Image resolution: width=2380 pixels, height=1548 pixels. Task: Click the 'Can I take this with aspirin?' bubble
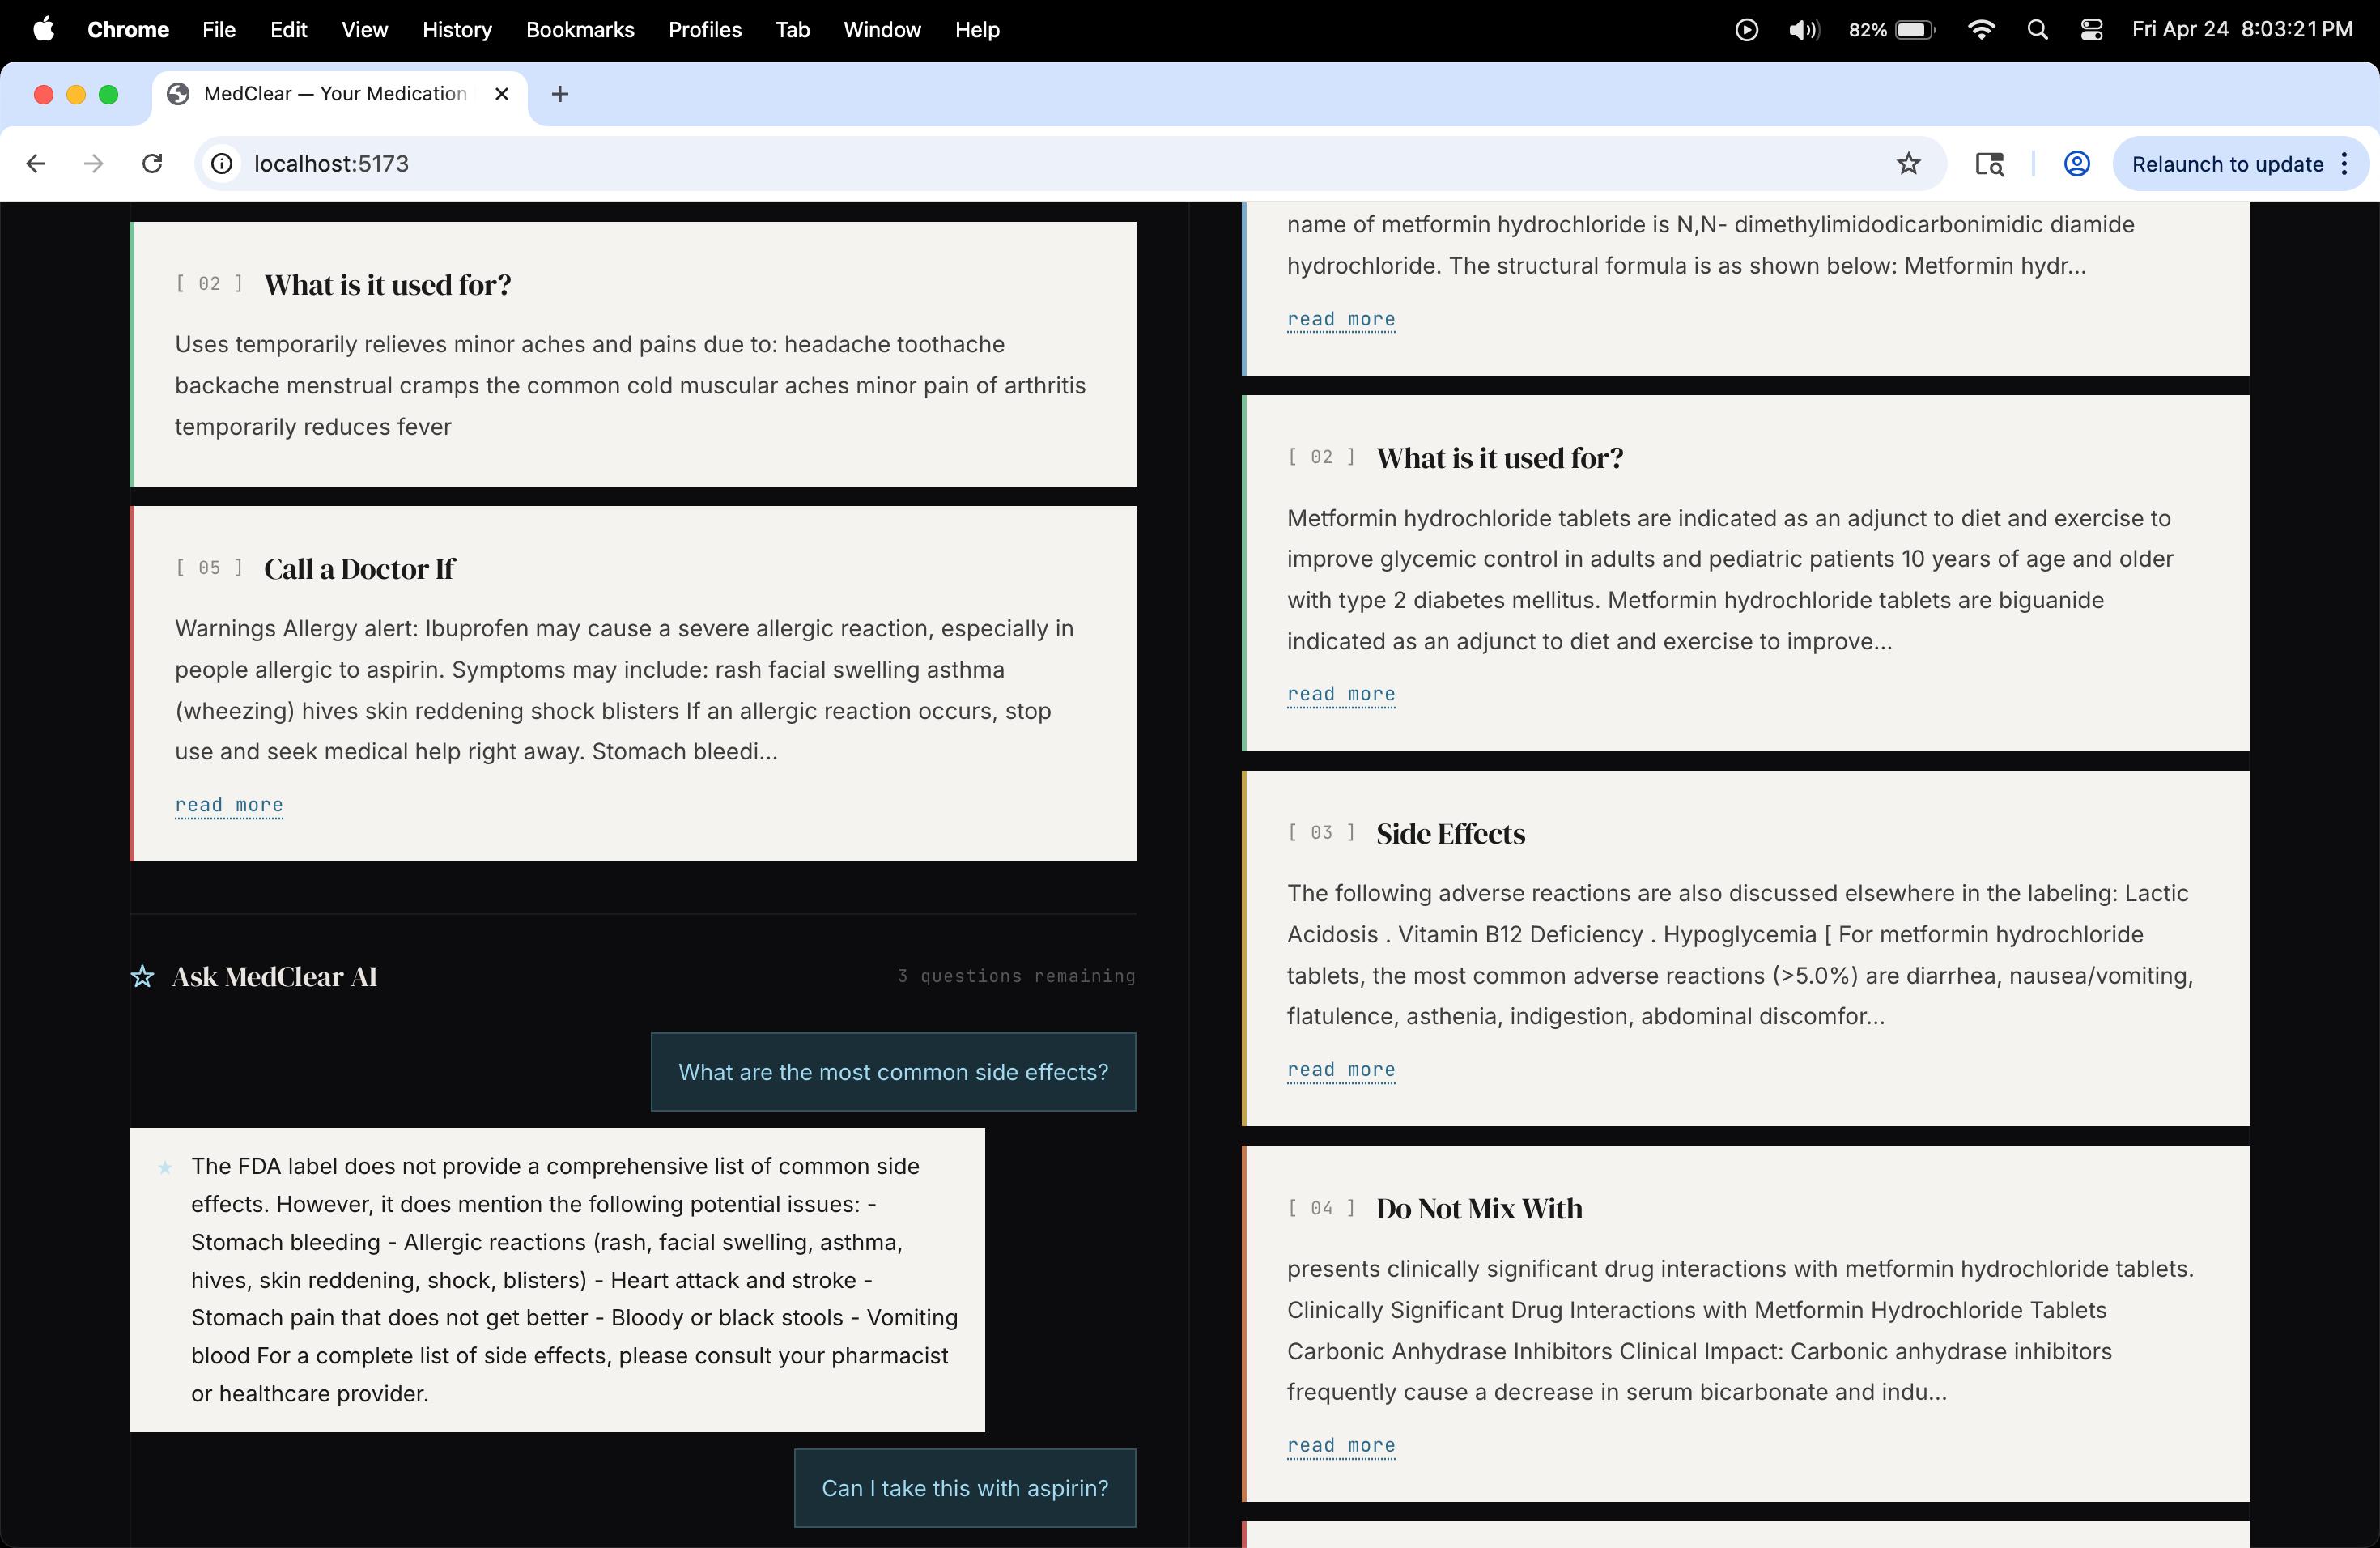tap(964, 1488)
